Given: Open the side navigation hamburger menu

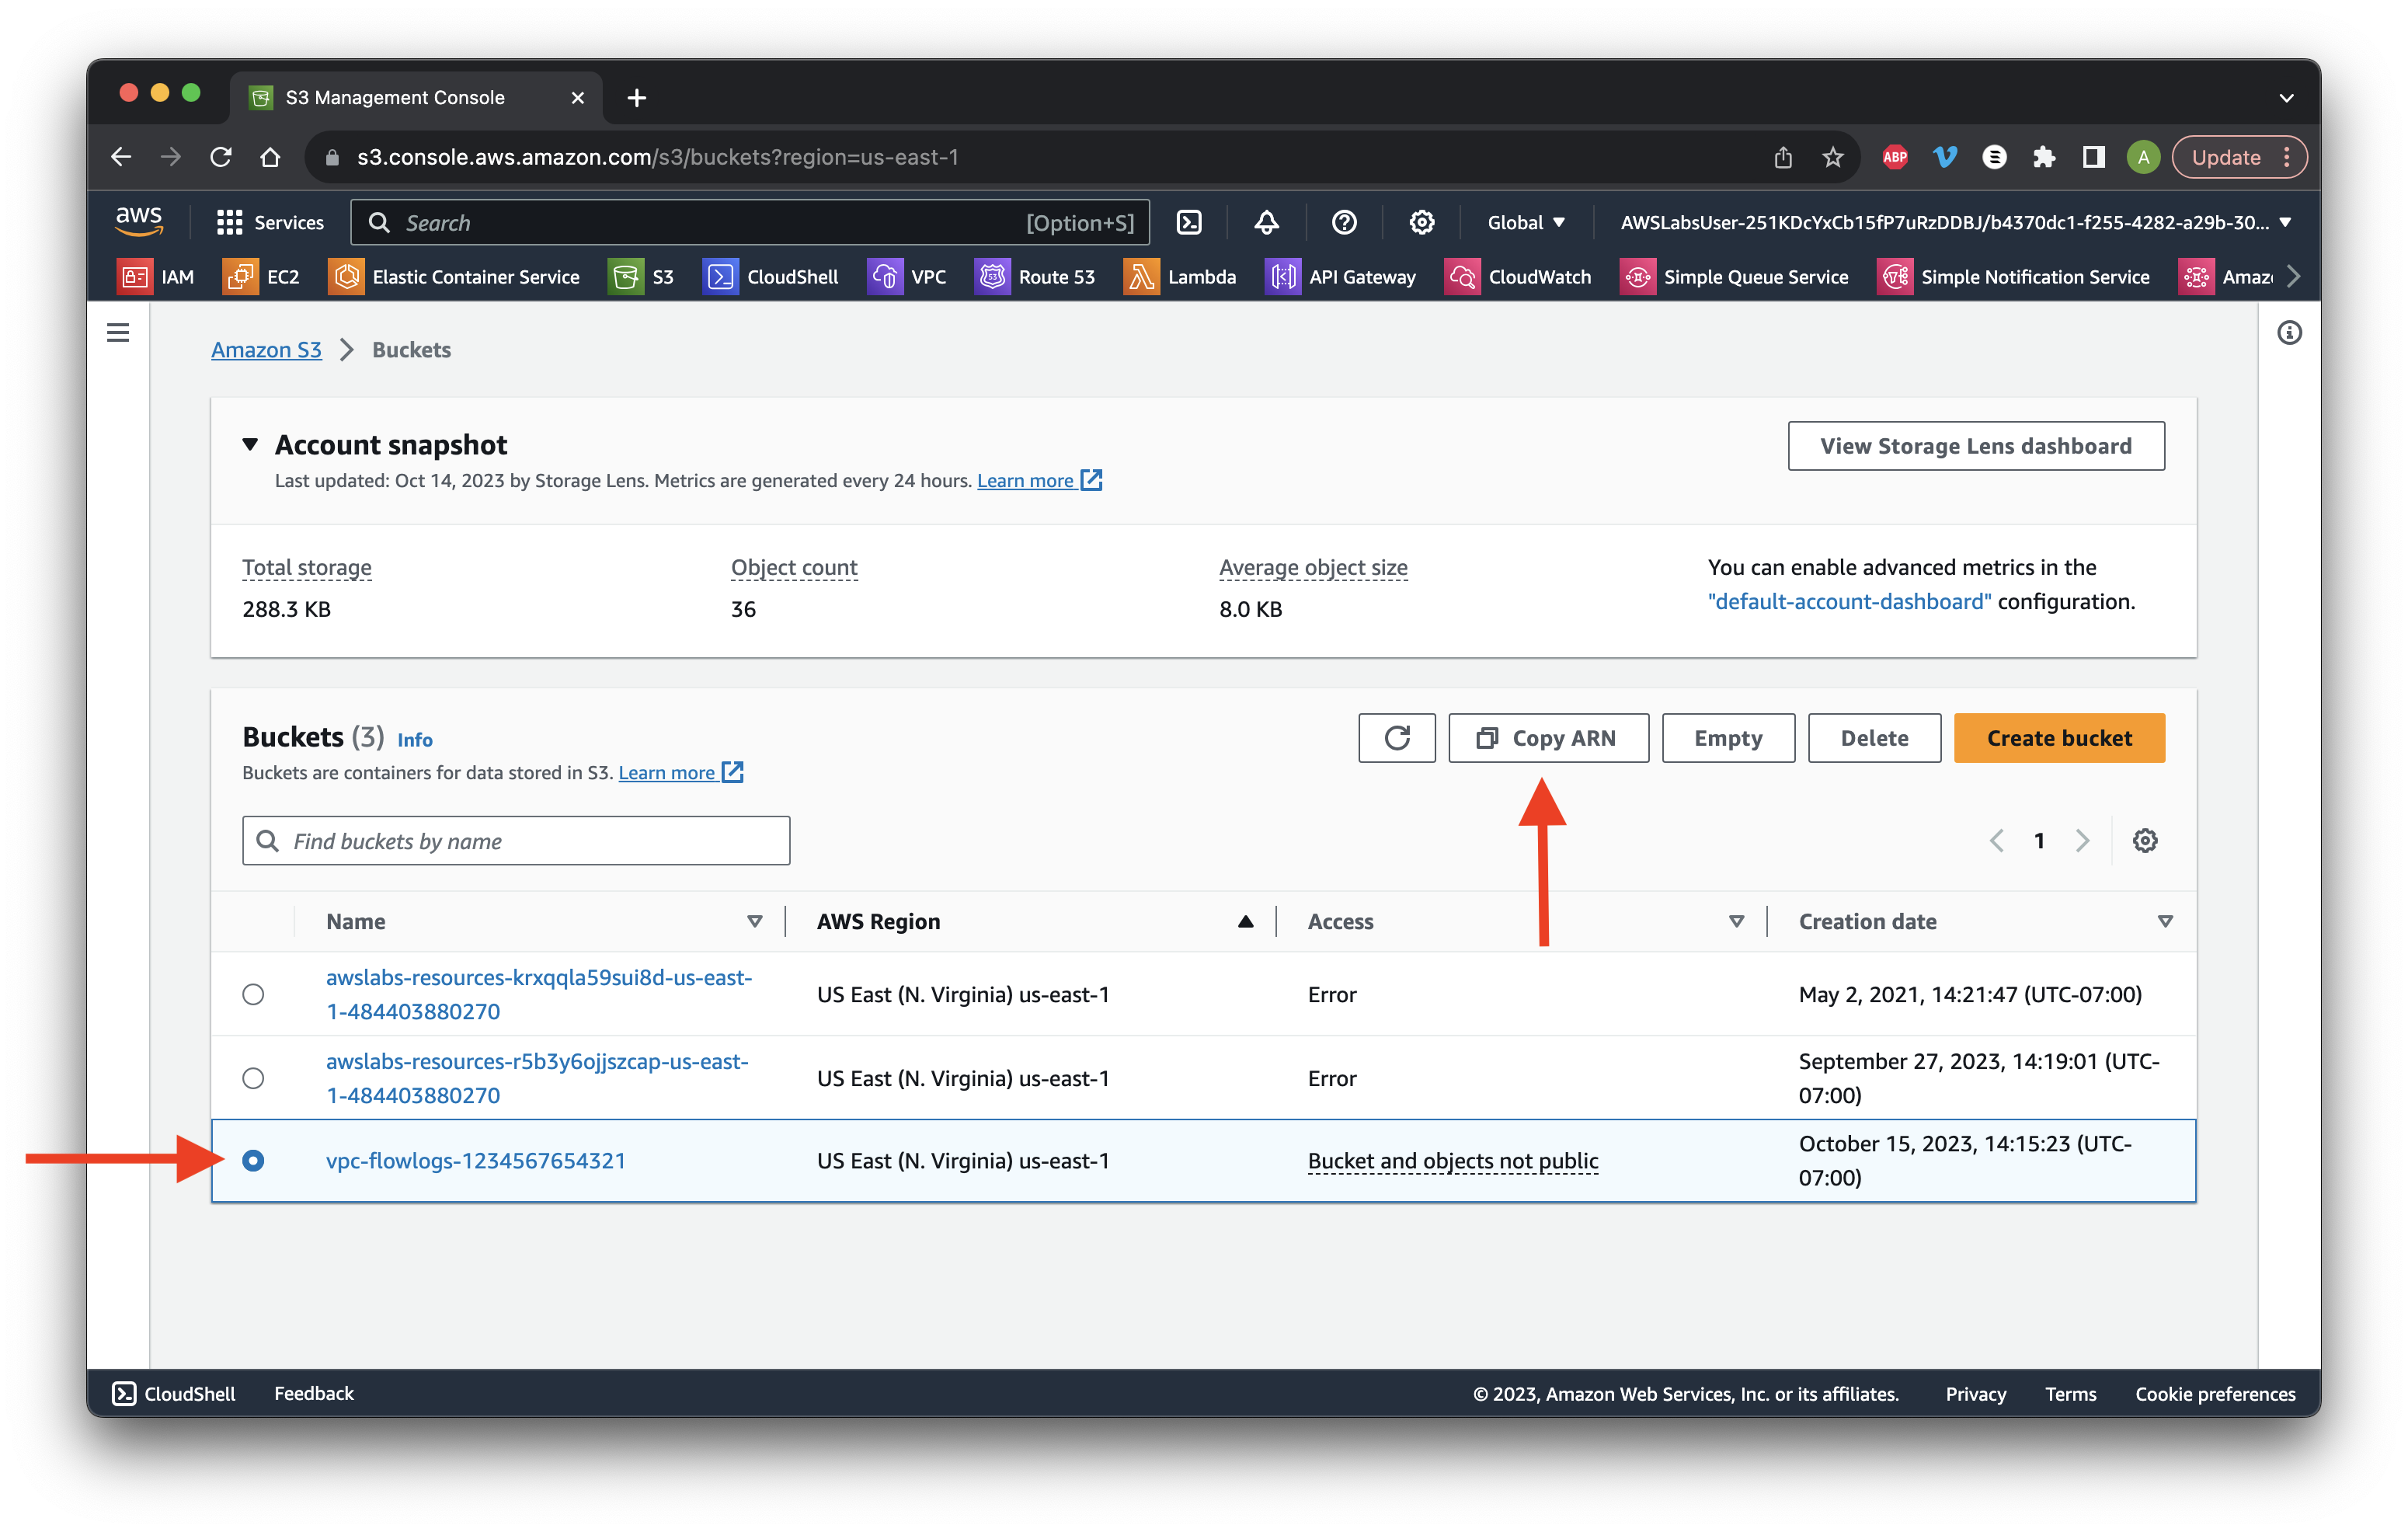Looking at the screenshot, I should click(x=118, y=333).
